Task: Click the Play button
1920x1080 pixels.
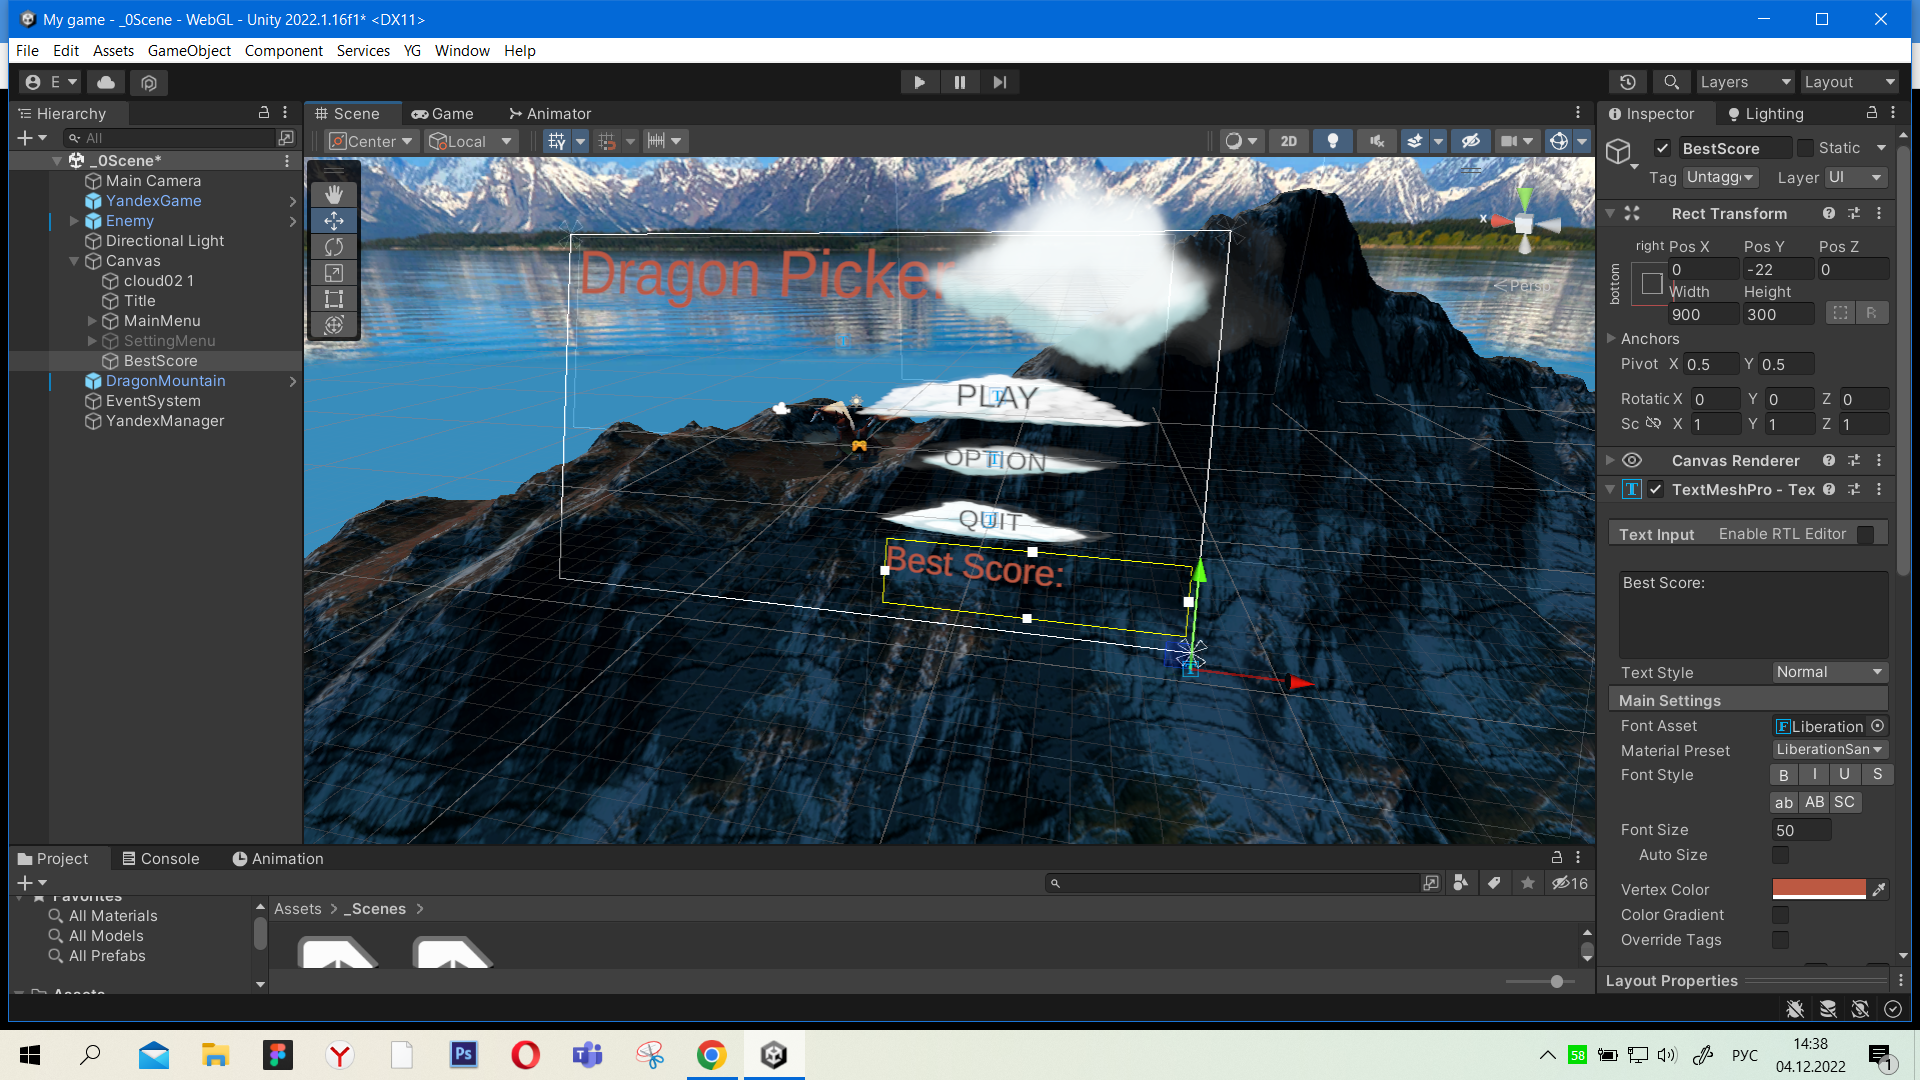Action: tap(919, 82)
